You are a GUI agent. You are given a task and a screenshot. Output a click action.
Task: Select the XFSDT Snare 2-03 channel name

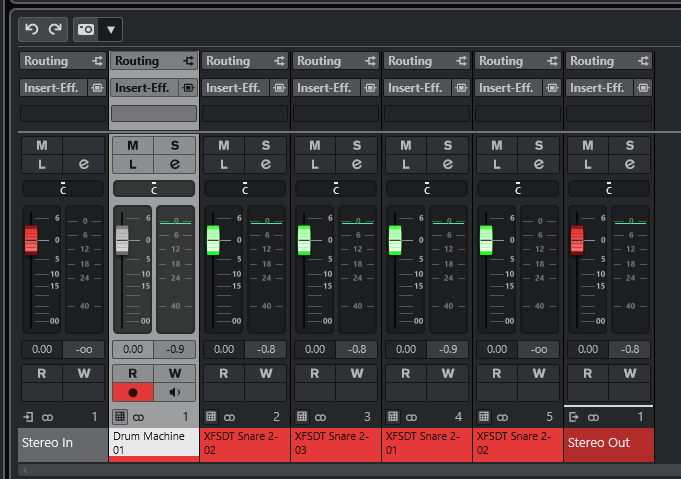(x=336, y=443)
